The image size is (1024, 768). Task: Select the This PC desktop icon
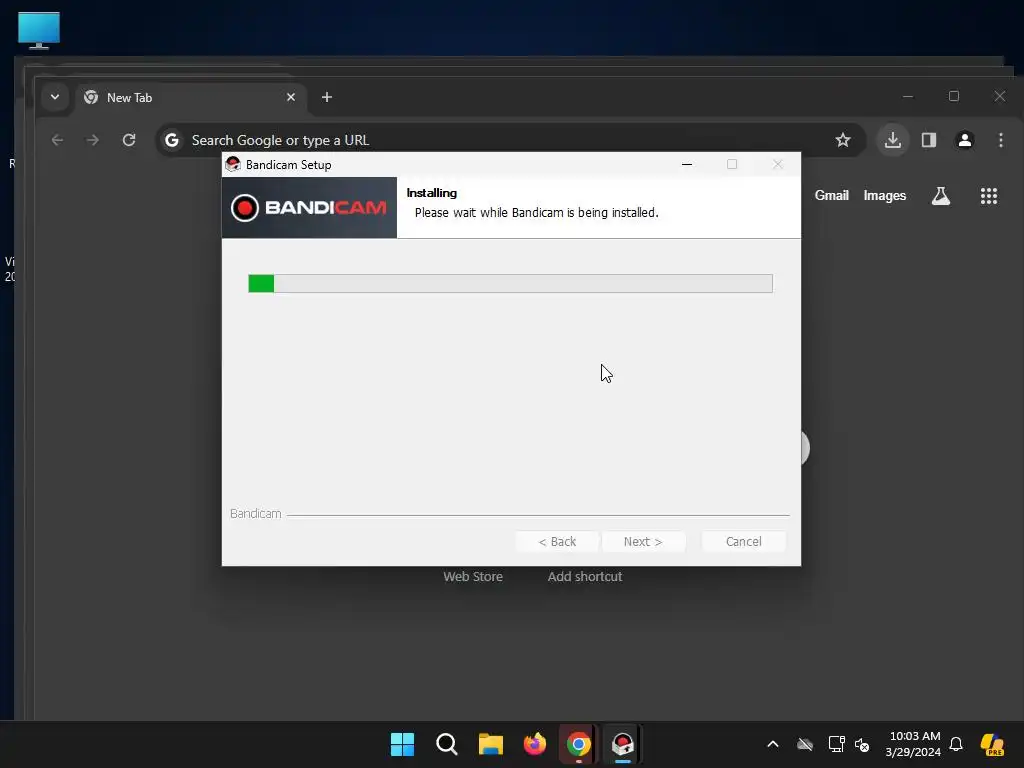point(39,30)
